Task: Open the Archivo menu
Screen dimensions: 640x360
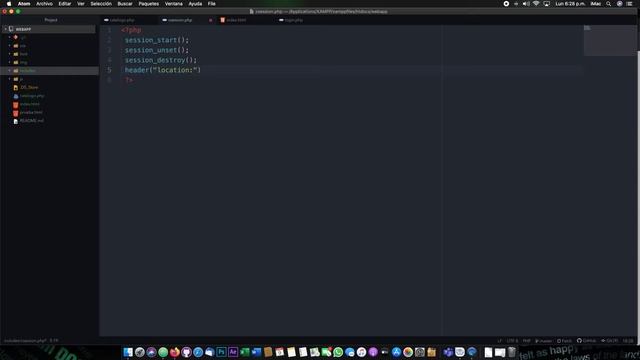Action: coord(44,4)
